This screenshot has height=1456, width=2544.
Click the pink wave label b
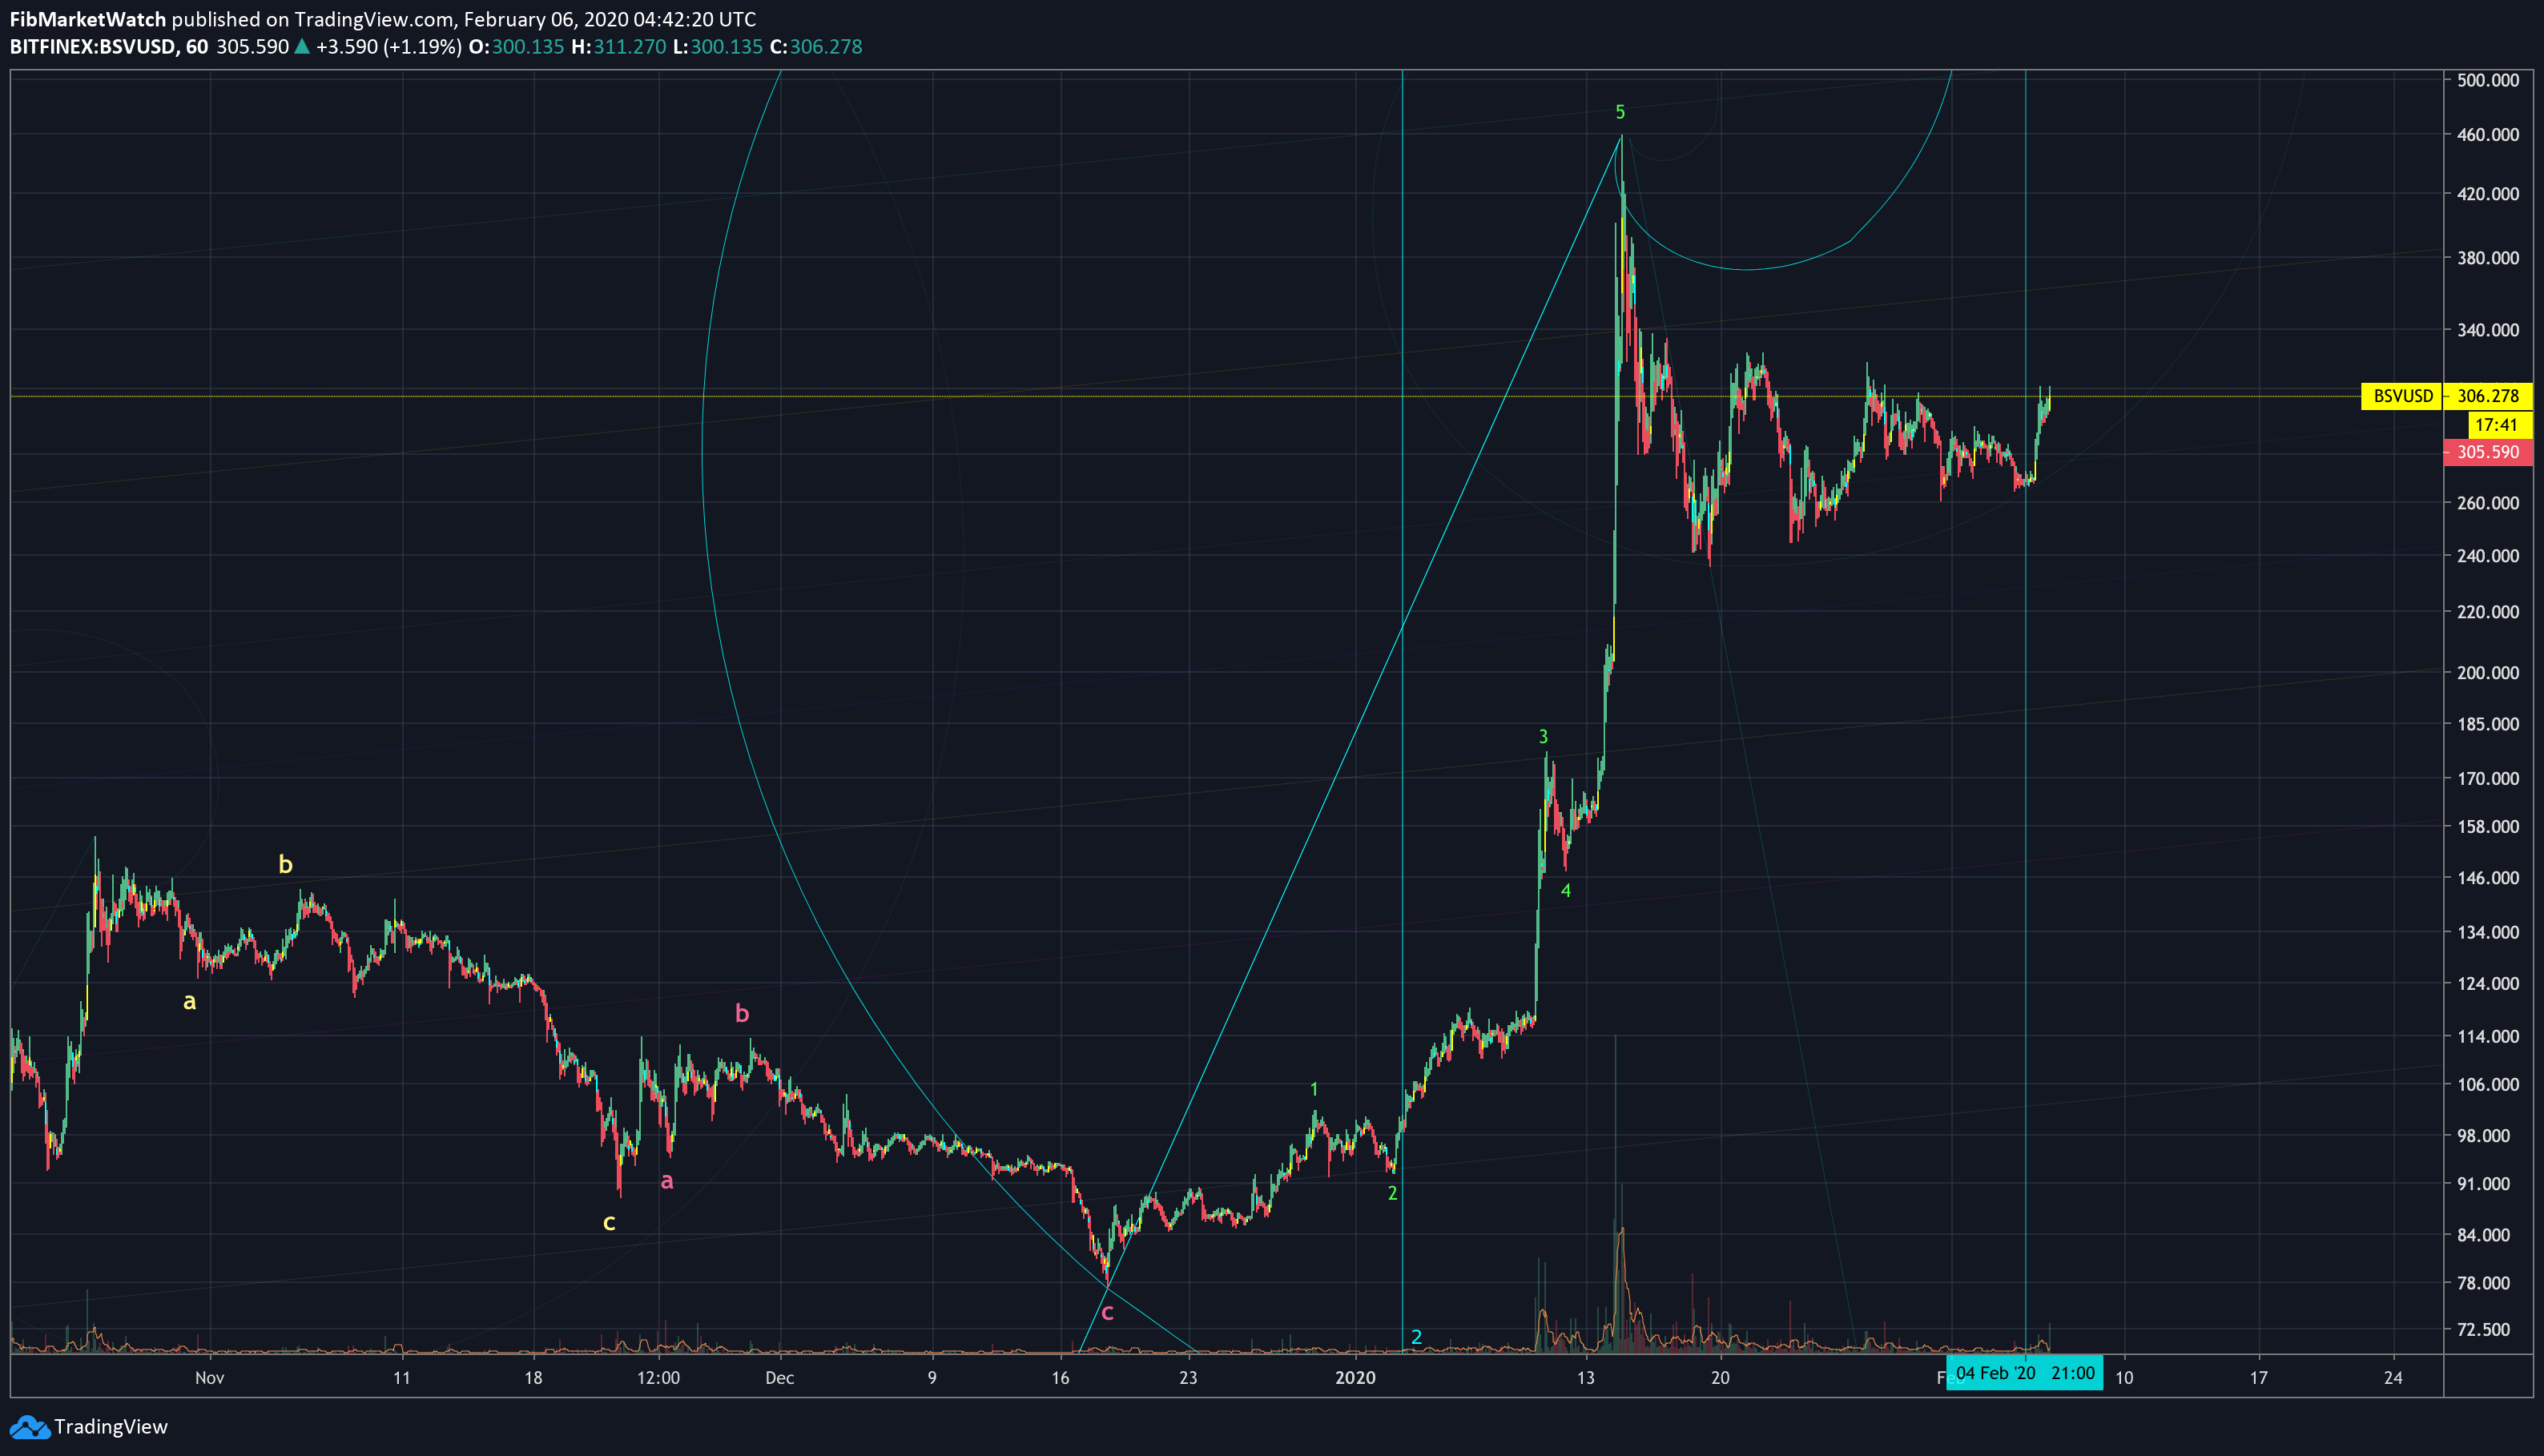[742, 1014]
